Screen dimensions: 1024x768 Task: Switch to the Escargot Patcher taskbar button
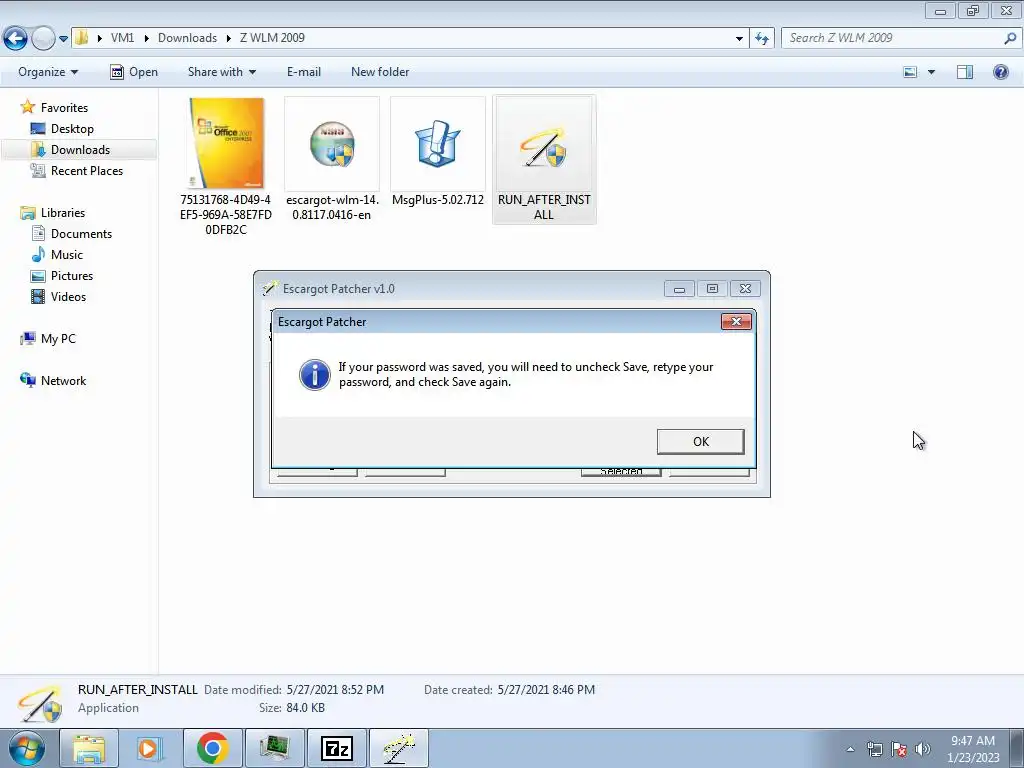[399, 748]
